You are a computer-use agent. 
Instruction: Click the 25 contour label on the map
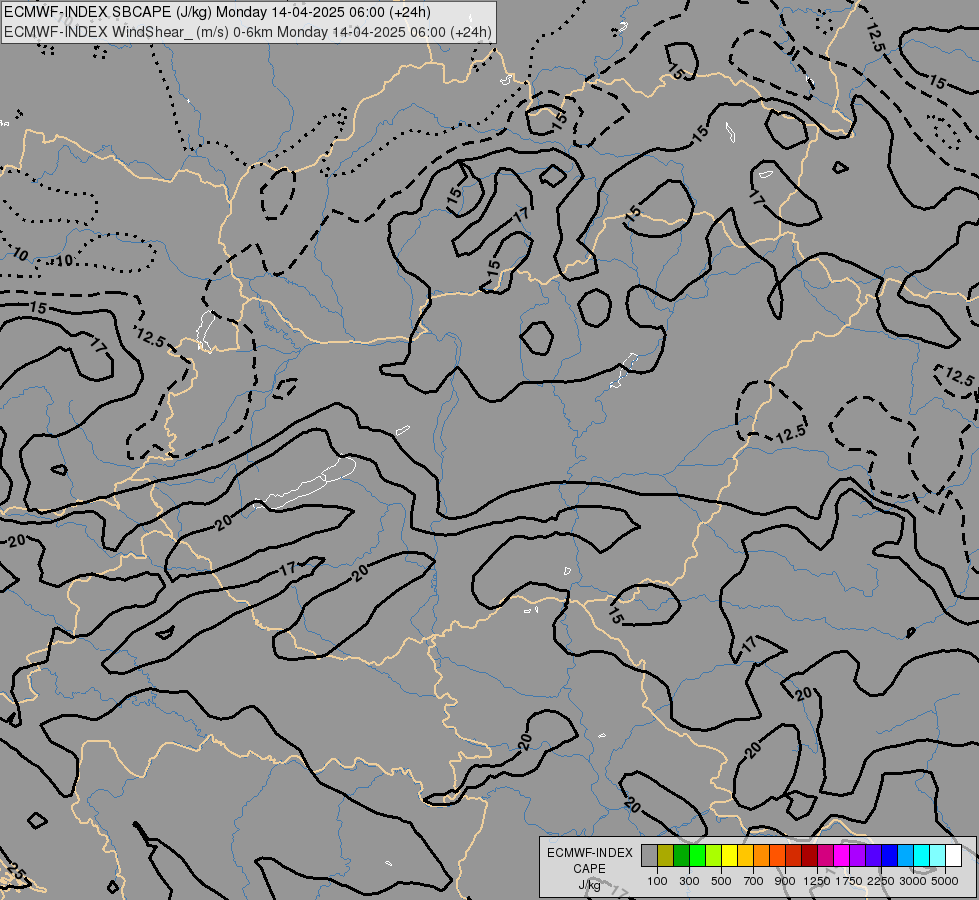[16, 873]
